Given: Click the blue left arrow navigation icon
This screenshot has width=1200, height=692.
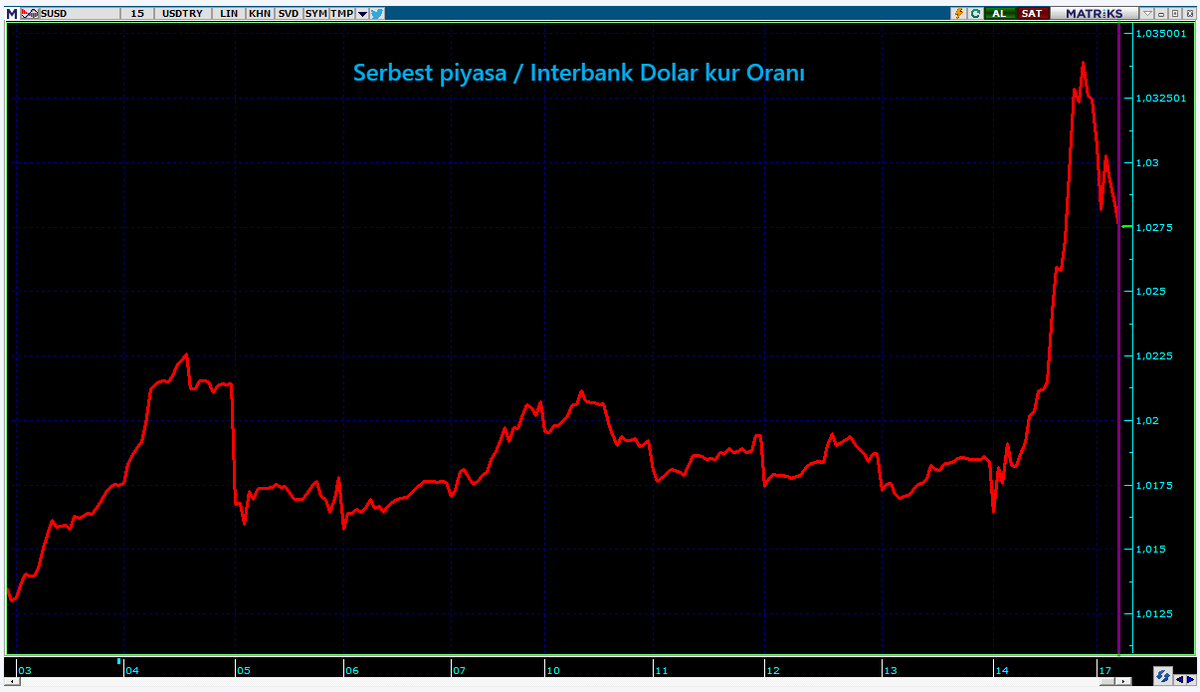Looking at the screenshot, I should click(1179, 680).
